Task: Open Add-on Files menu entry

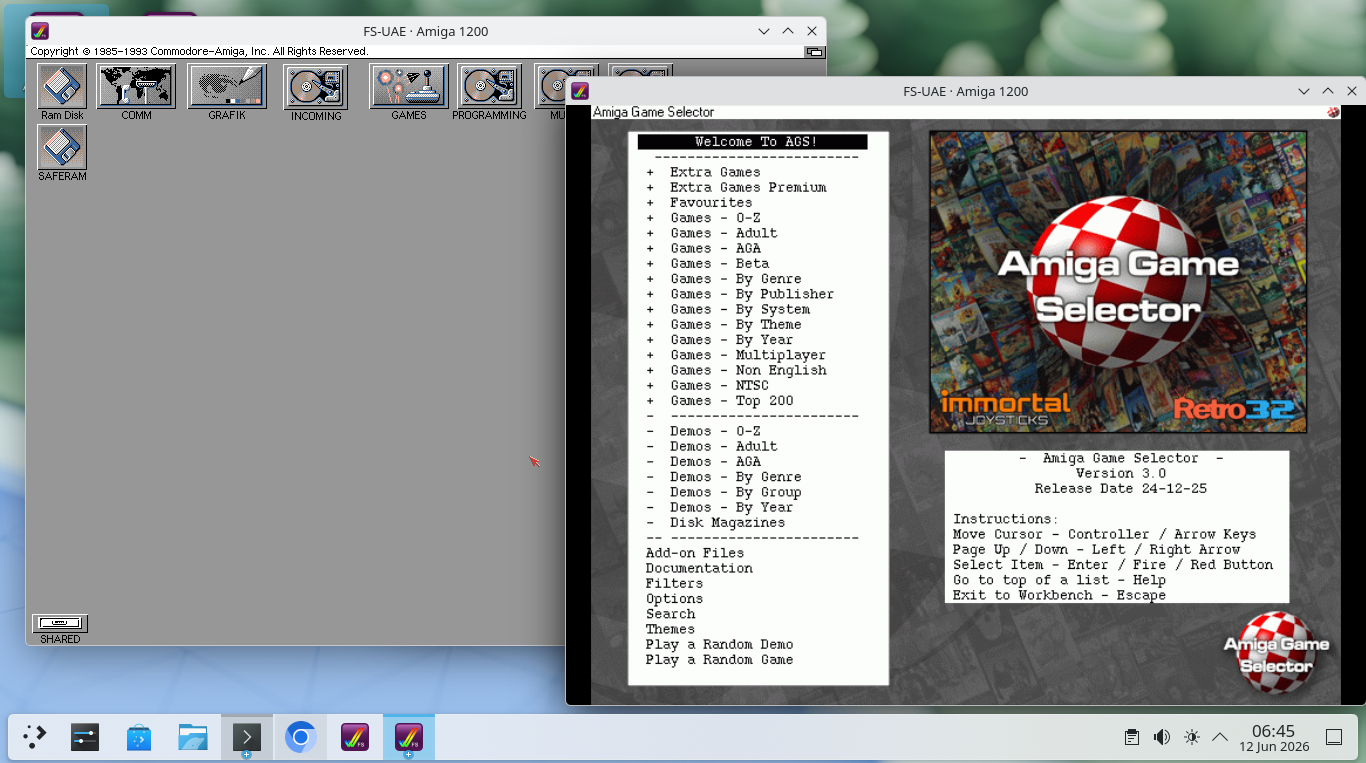Action: (695, 553)
